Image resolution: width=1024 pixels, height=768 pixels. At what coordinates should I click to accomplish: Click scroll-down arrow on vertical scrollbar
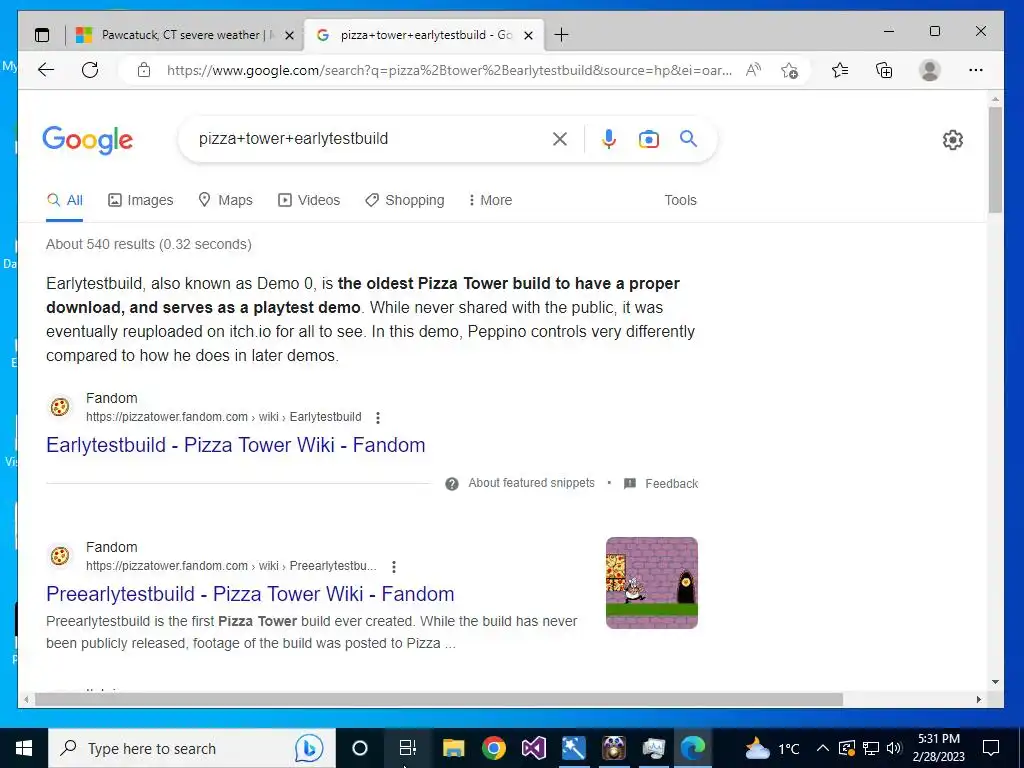[995, 682]
